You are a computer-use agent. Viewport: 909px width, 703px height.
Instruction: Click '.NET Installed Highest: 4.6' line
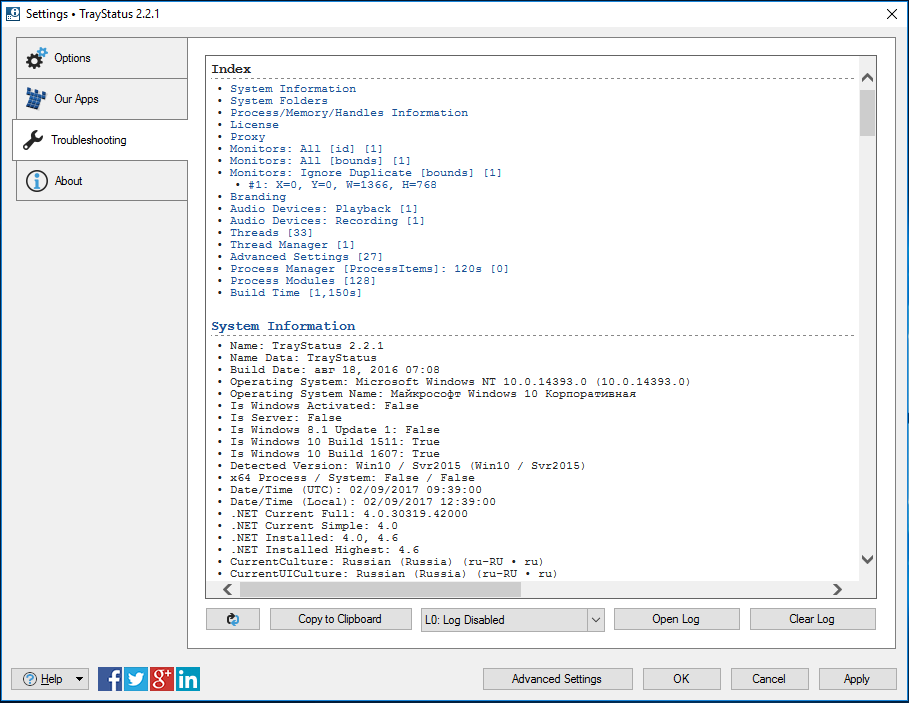tap(324, 549)
